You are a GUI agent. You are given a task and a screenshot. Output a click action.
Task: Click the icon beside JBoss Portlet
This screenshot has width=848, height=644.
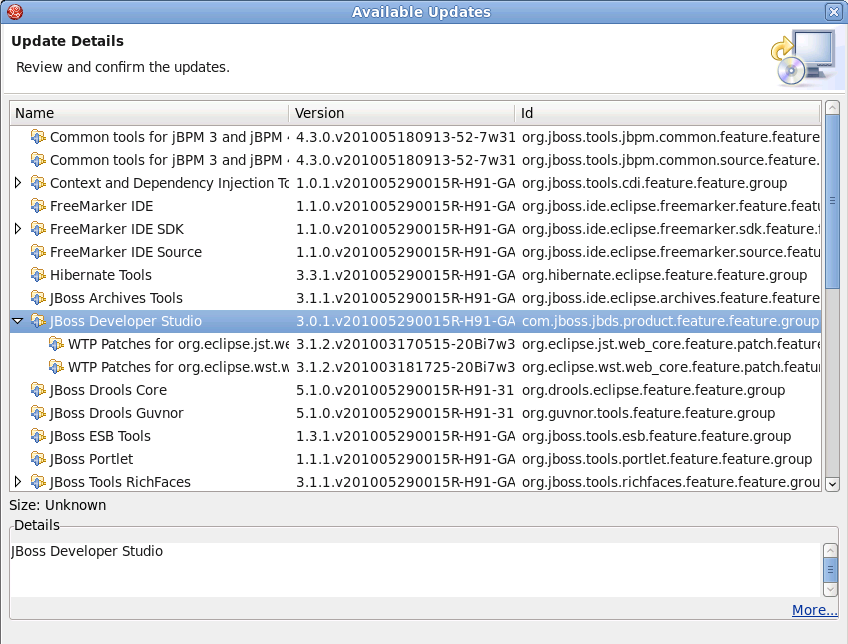coord(38,459)
